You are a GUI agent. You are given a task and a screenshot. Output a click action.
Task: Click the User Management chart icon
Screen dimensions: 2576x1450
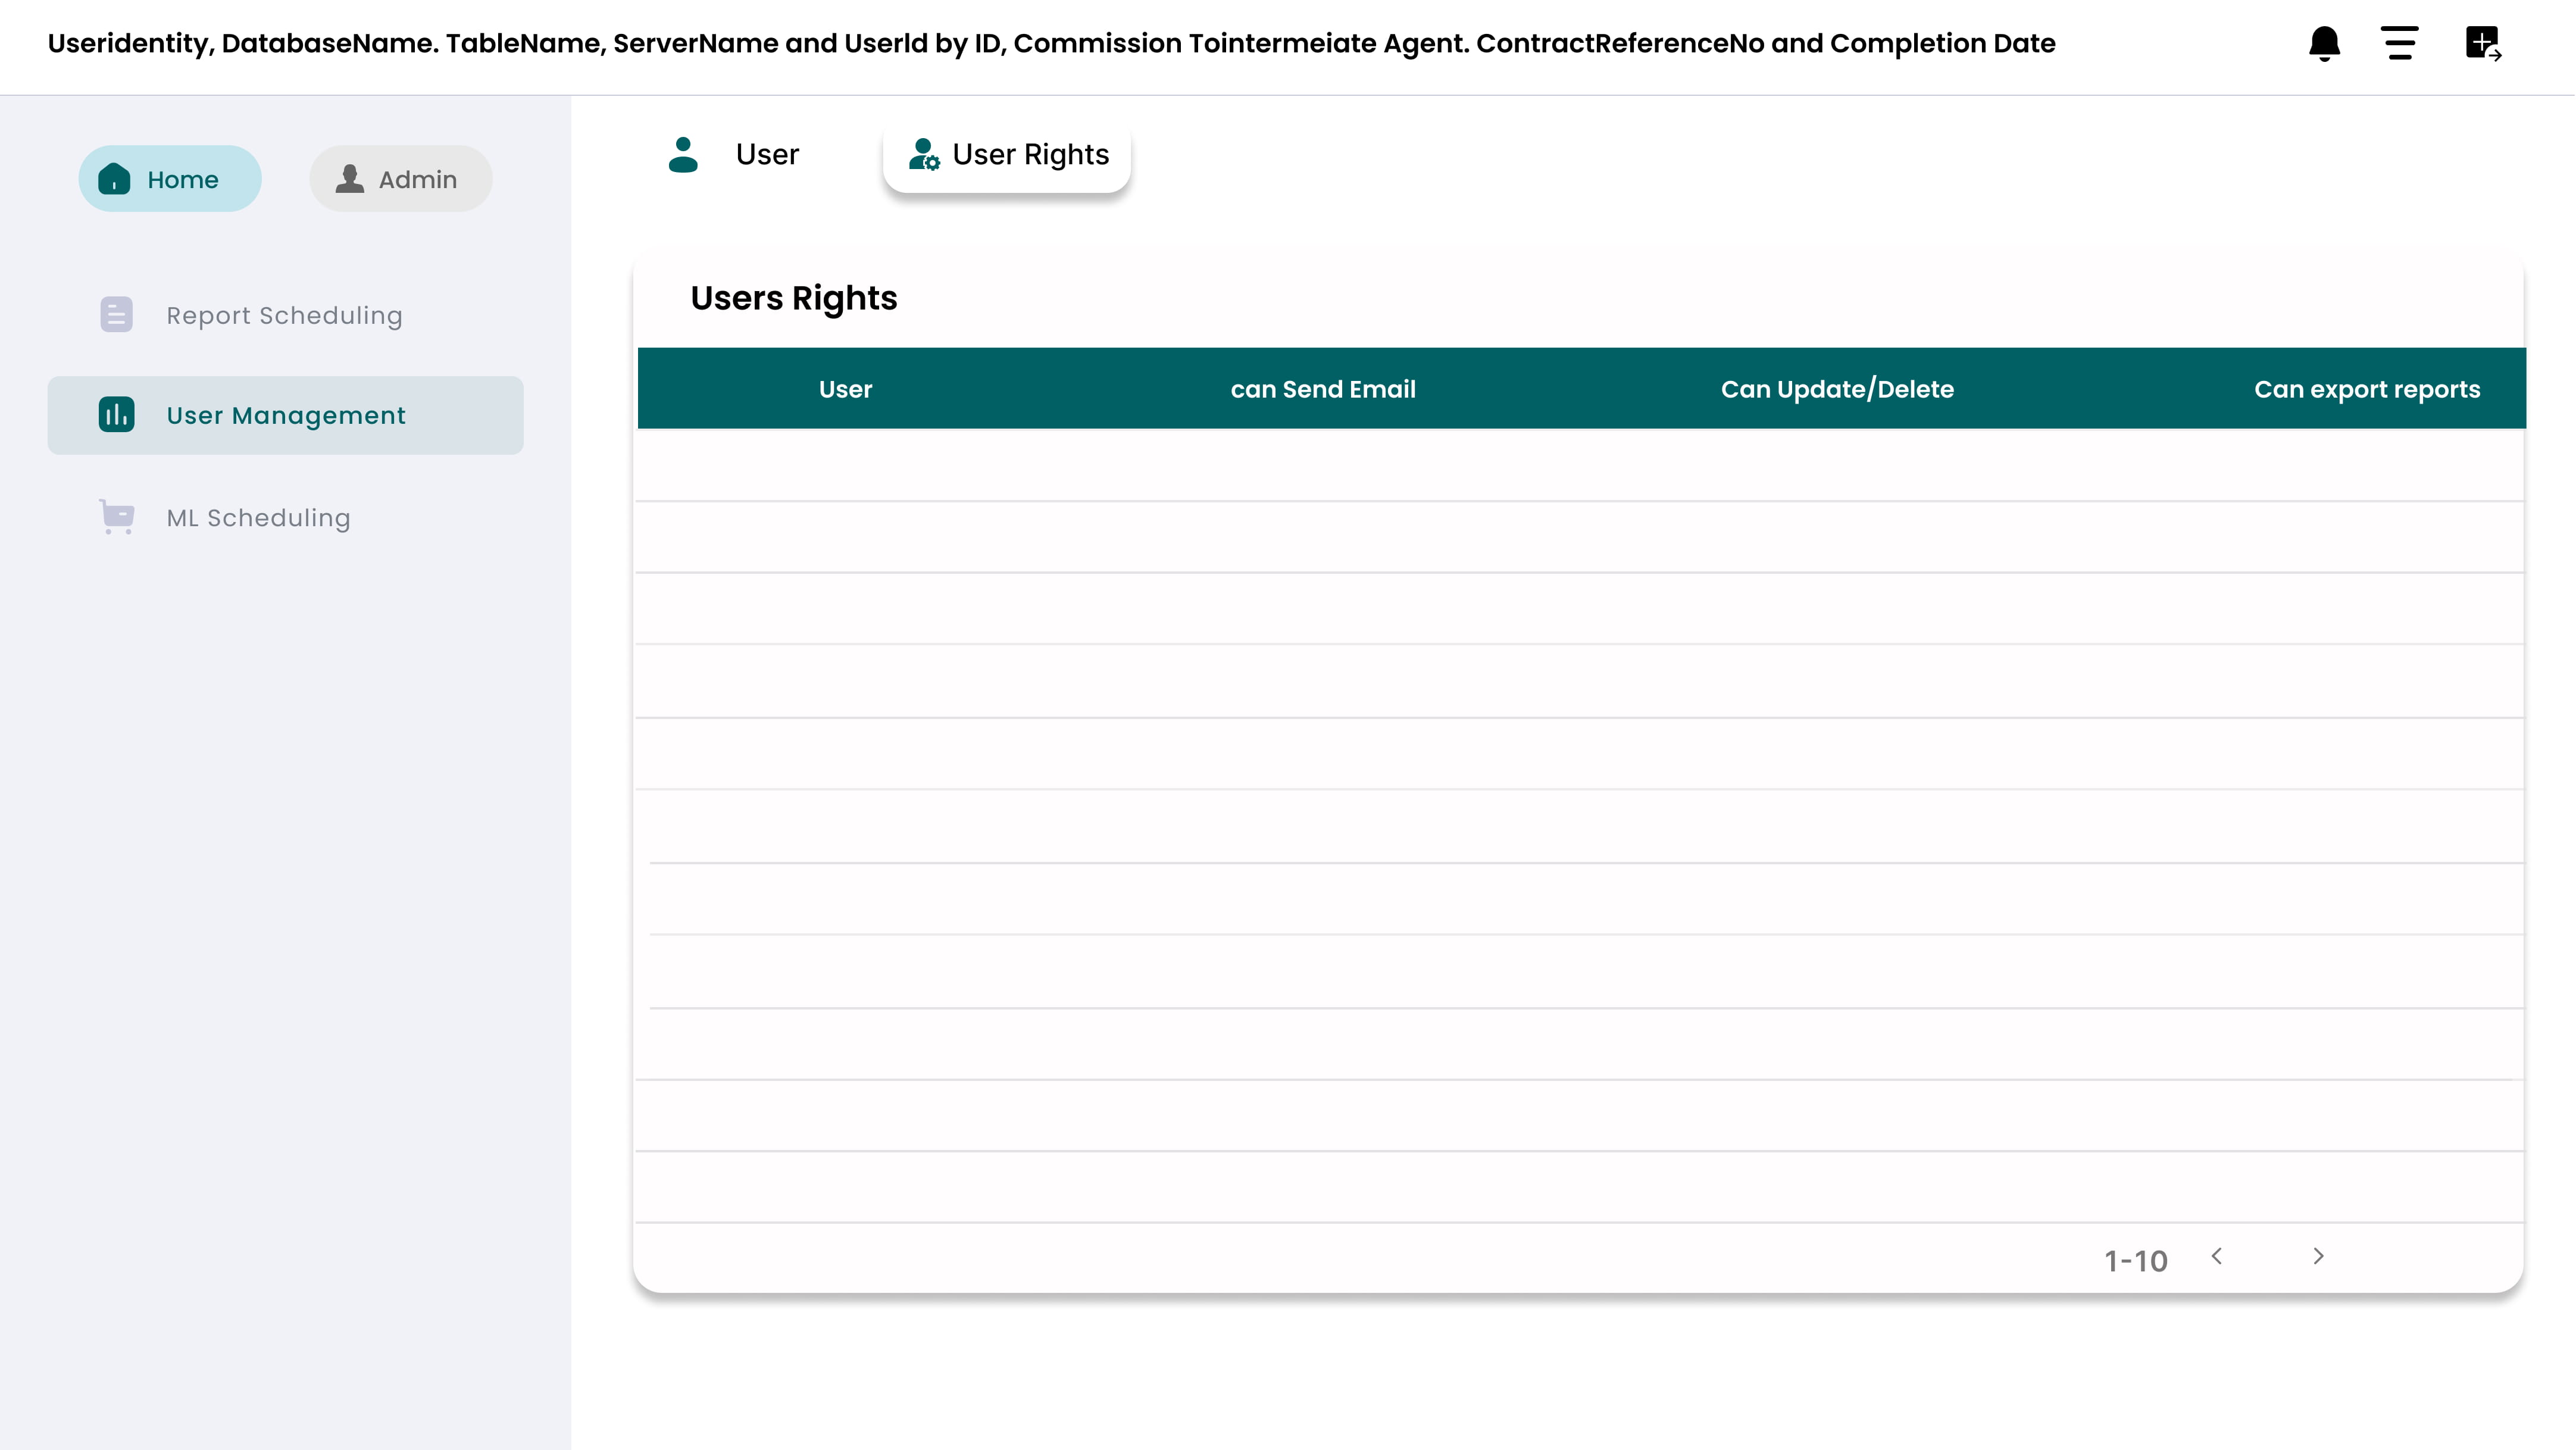116,415
